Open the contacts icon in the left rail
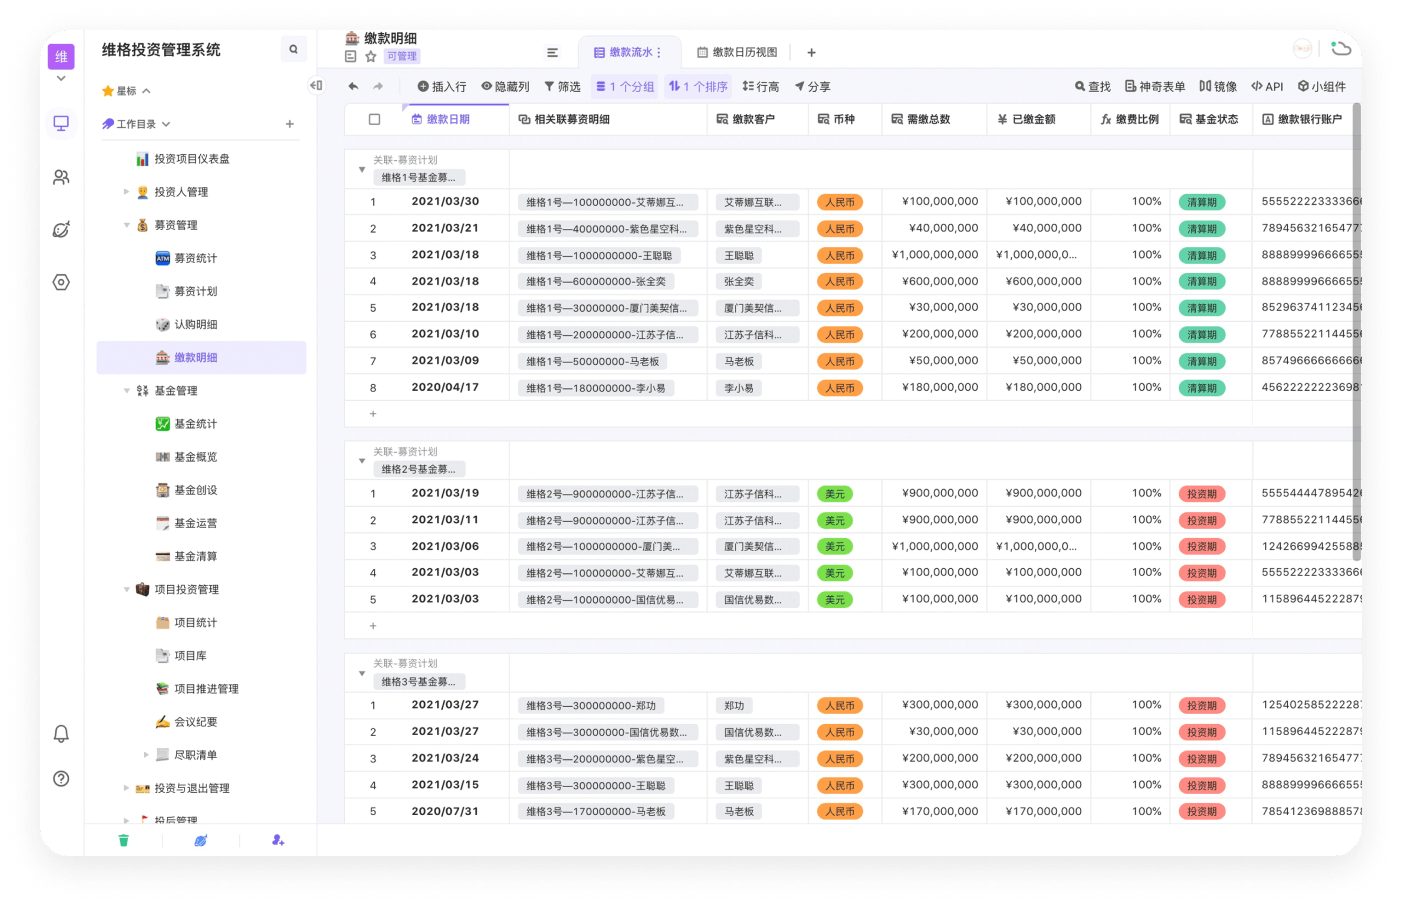The width and height of the screenshot is (1402, 906). (61, 177)
